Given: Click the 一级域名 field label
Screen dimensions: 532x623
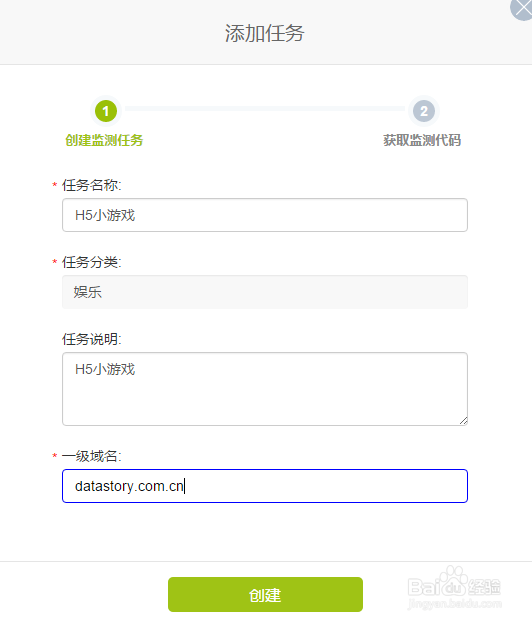Looking at the screenshot, I should pyautogui.click(x=92, y=456).
